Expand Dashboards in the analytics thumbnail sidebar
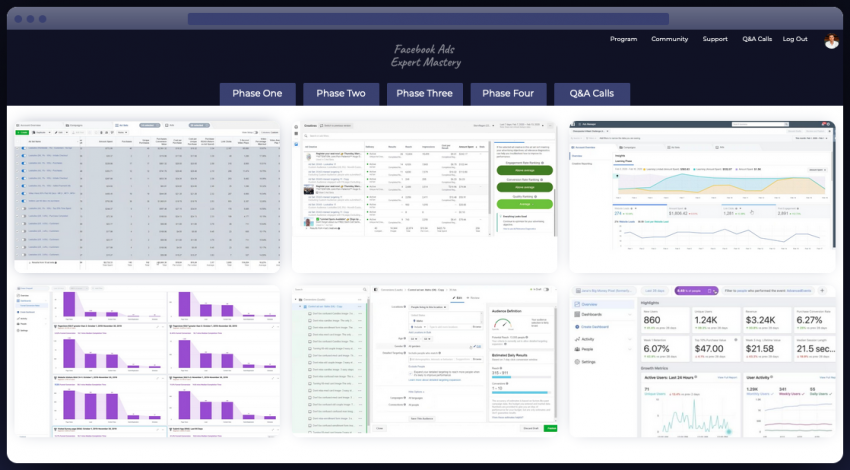This screenshot has width=850, height=470. coord(603,314)
